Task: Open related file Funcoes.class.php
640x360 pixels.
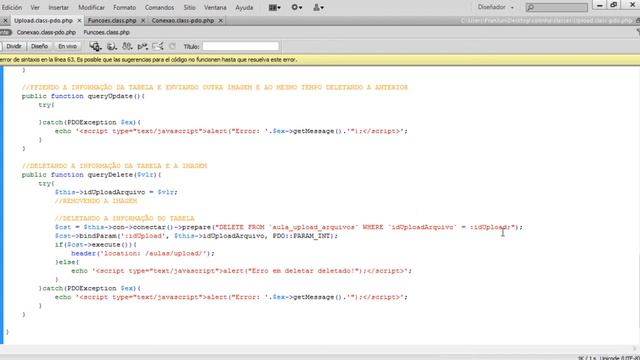Action: (x=107, y=32)
